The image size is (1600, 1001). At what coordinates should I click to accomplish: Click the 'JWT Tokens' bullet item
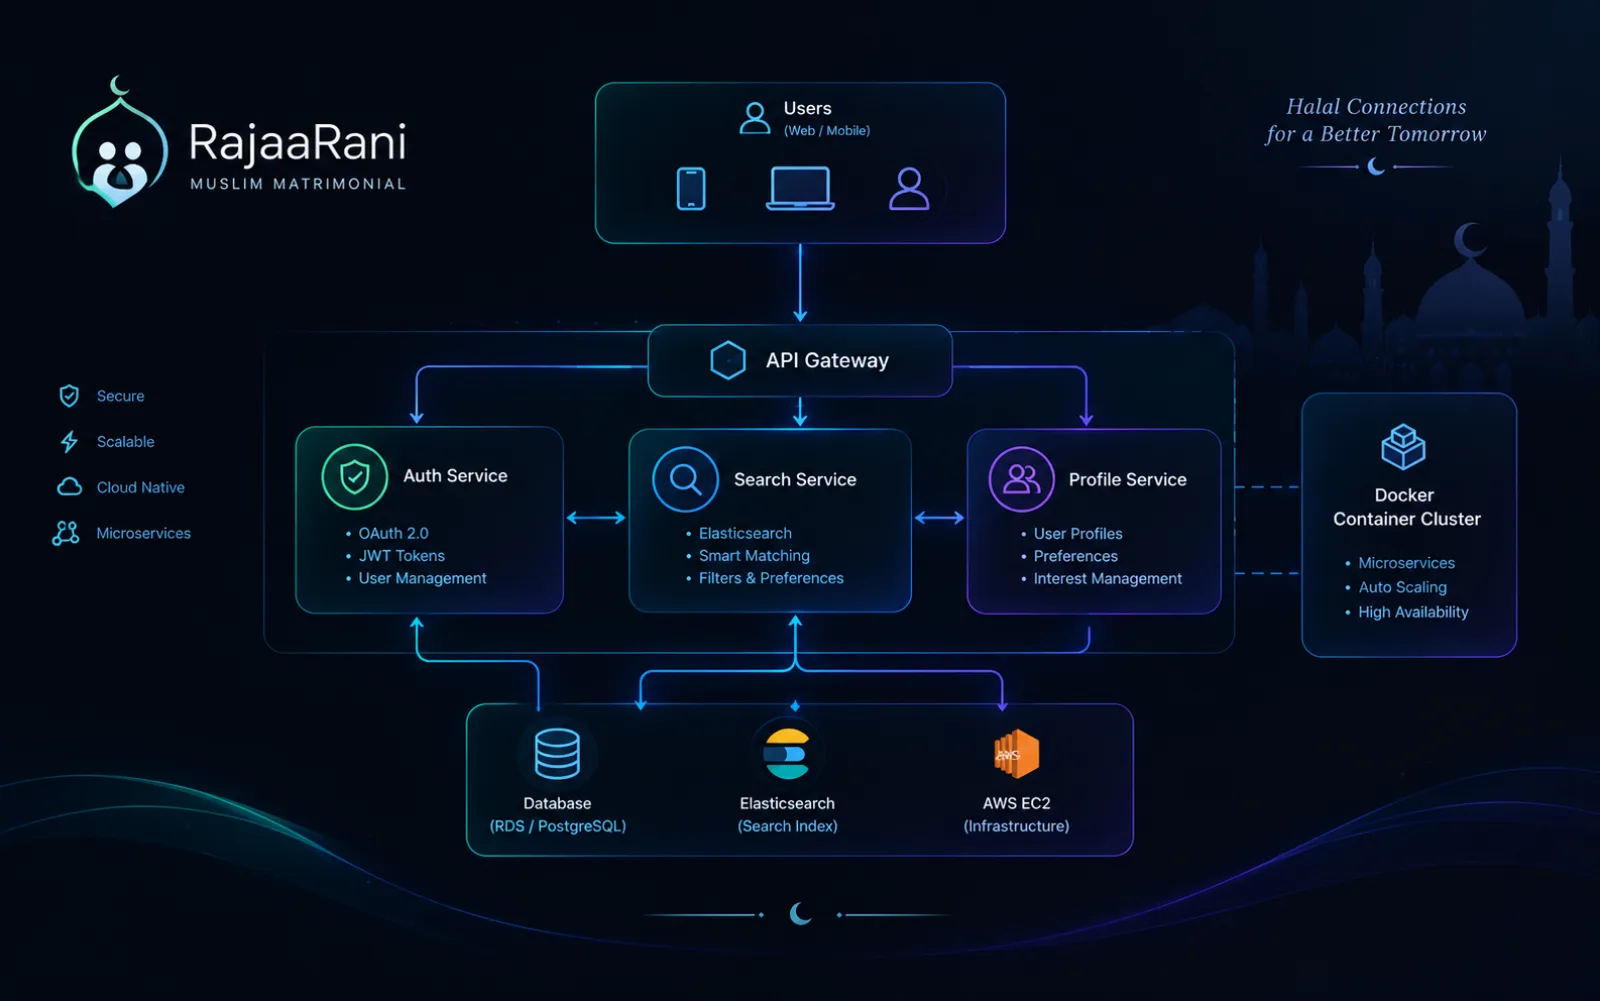tap(401, 556)
